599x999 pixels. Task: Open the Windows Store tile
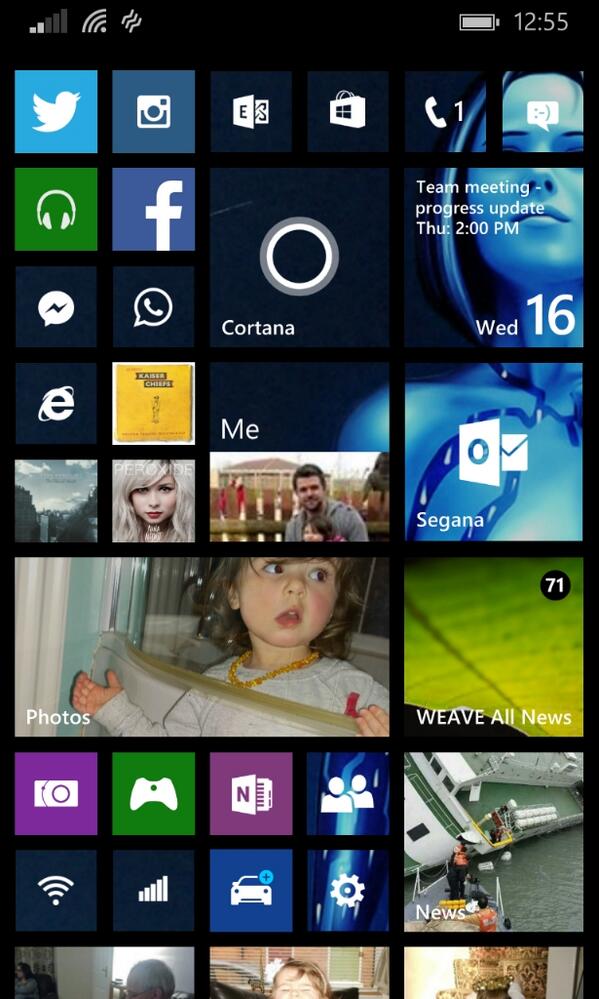click(348, 111)
